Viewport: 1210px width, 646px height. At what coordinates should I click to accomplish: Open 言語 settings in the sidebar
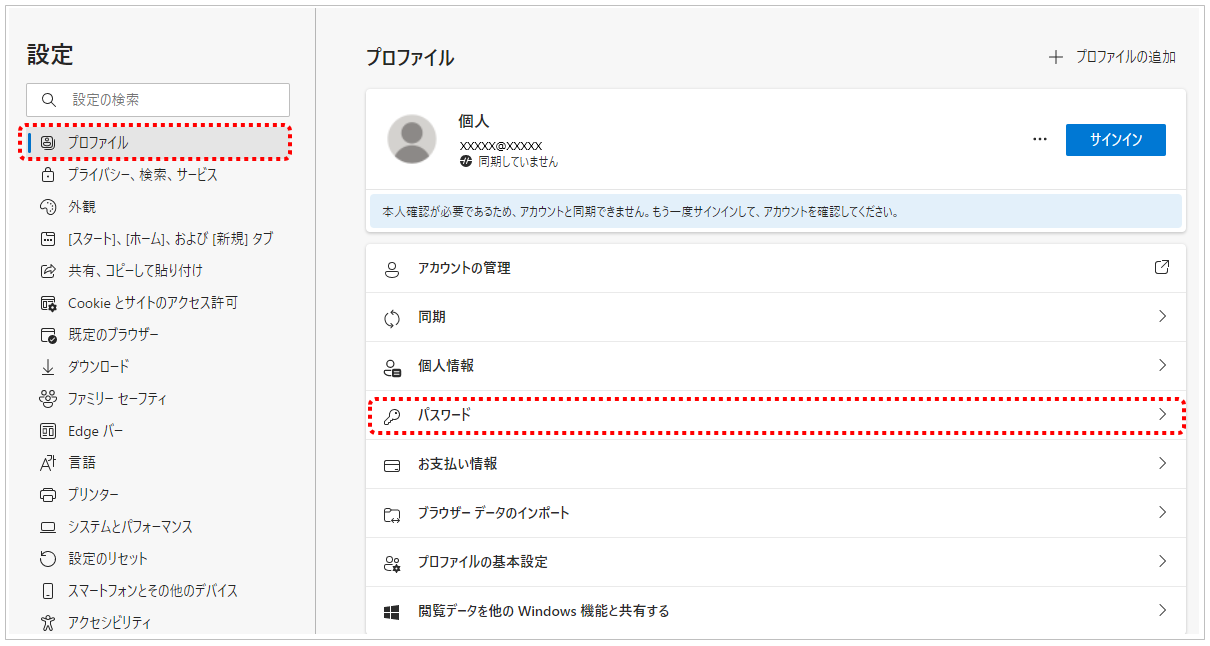(82, 463)
